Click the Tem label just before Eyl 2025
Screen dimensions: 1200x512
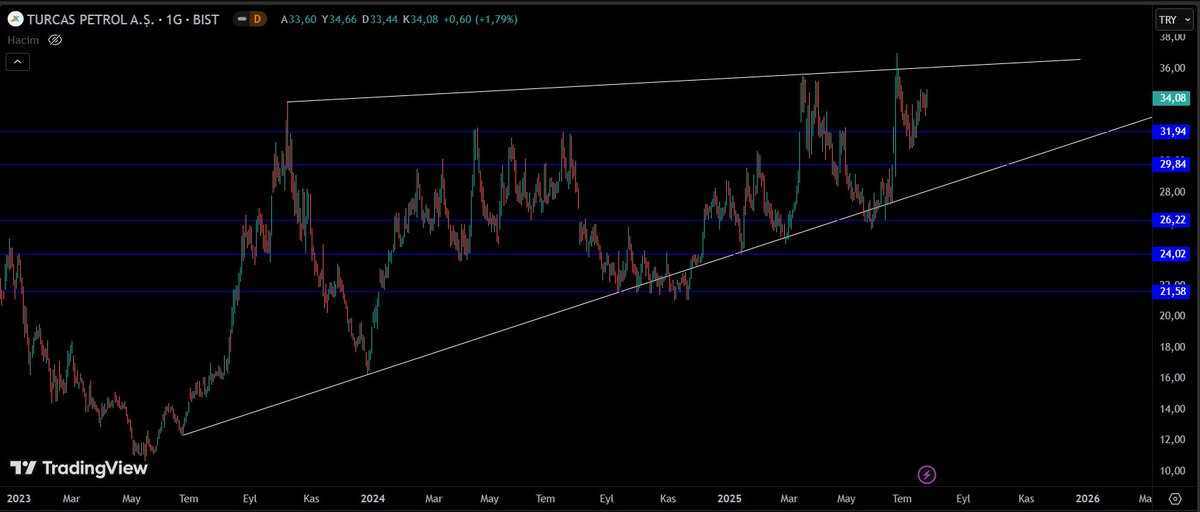tap(902, 497)
